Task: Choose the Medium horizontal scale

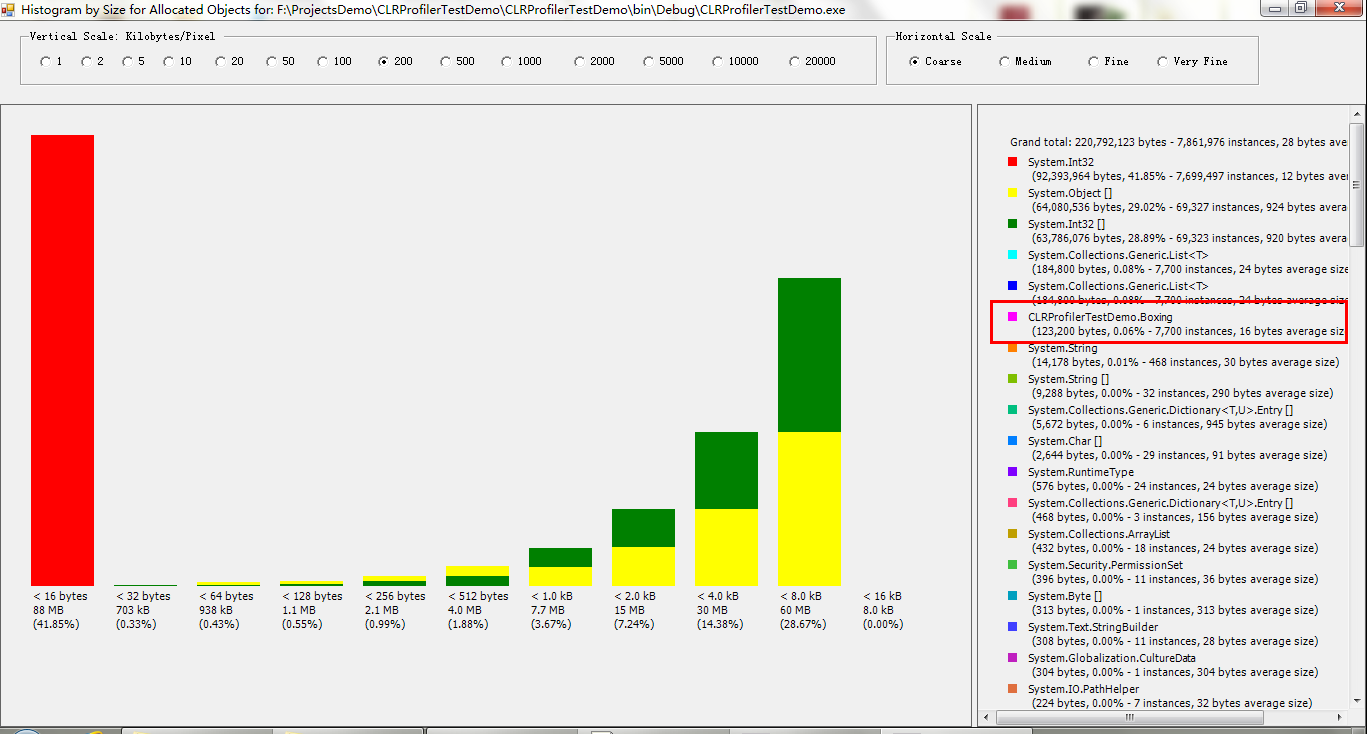Action: tap(1004, 62)
